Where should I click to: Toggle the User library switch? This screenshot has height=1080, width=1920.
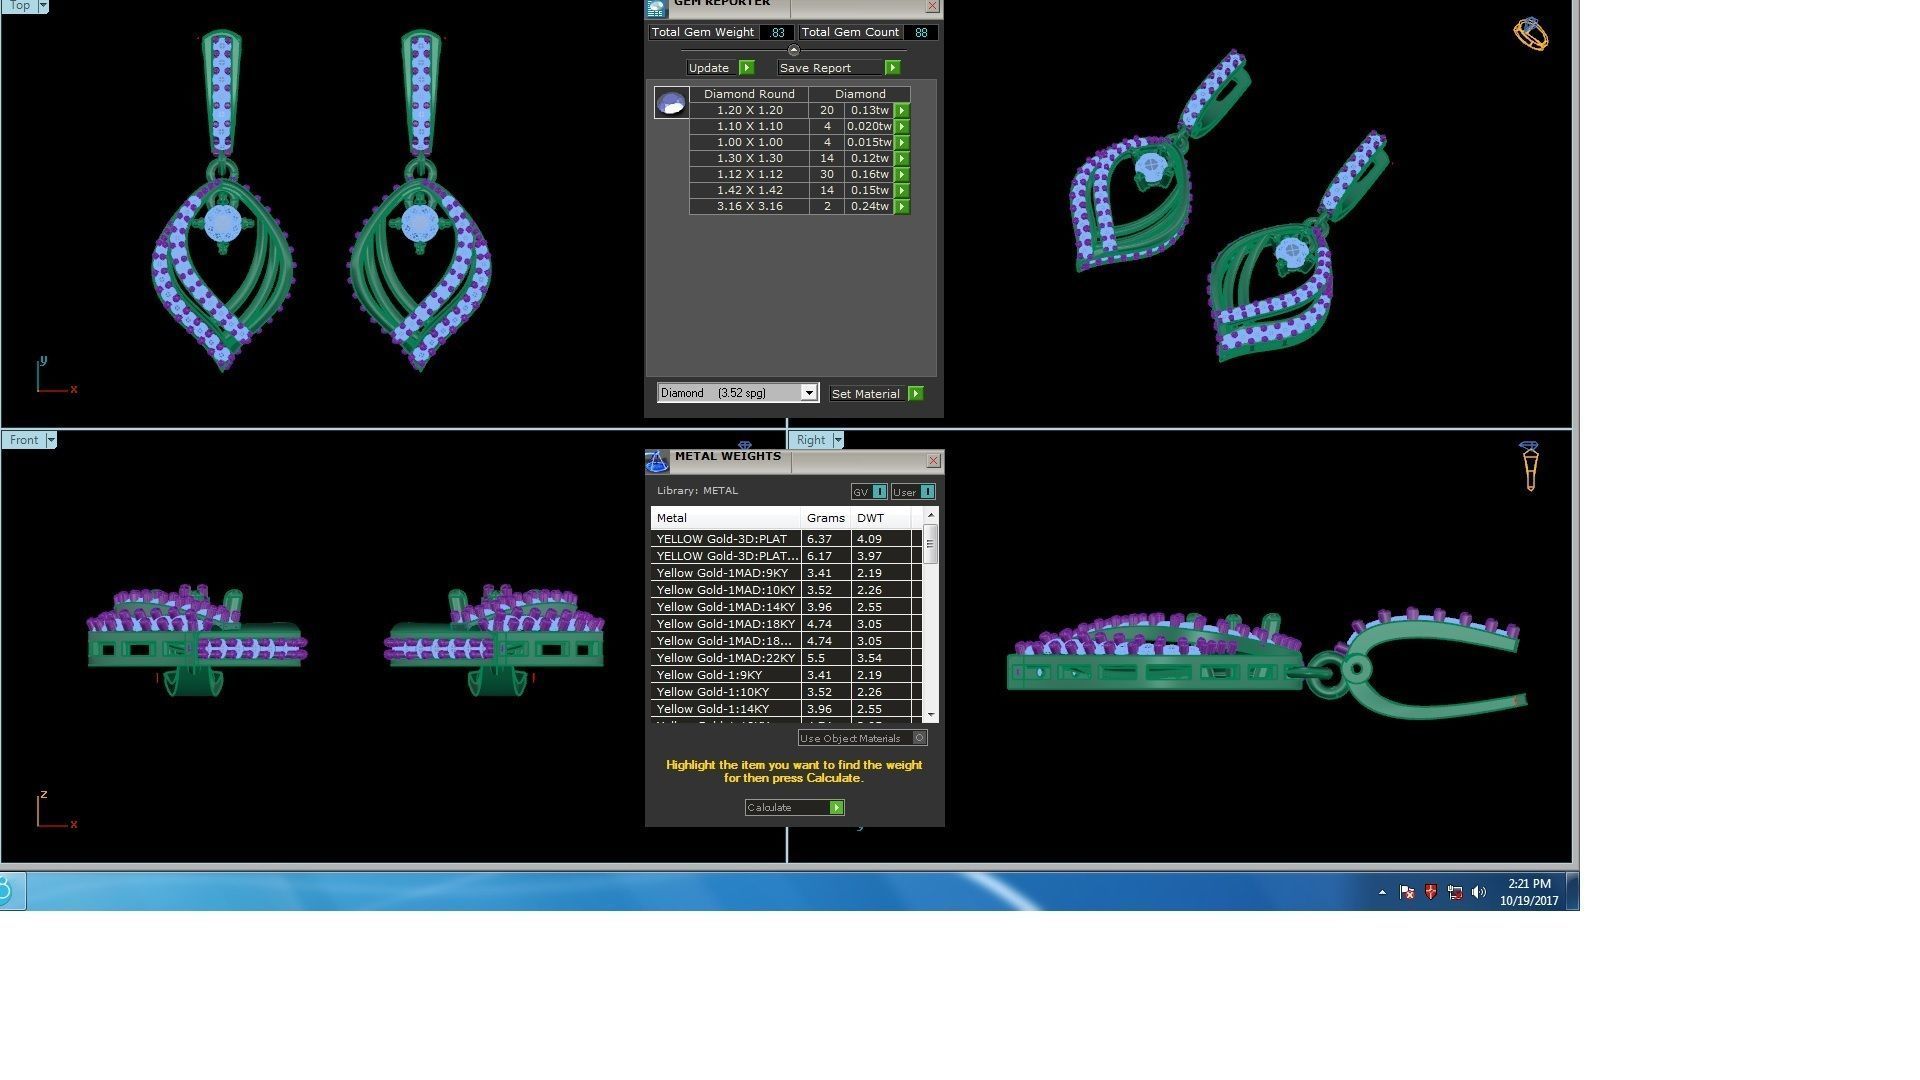(927, 492)
